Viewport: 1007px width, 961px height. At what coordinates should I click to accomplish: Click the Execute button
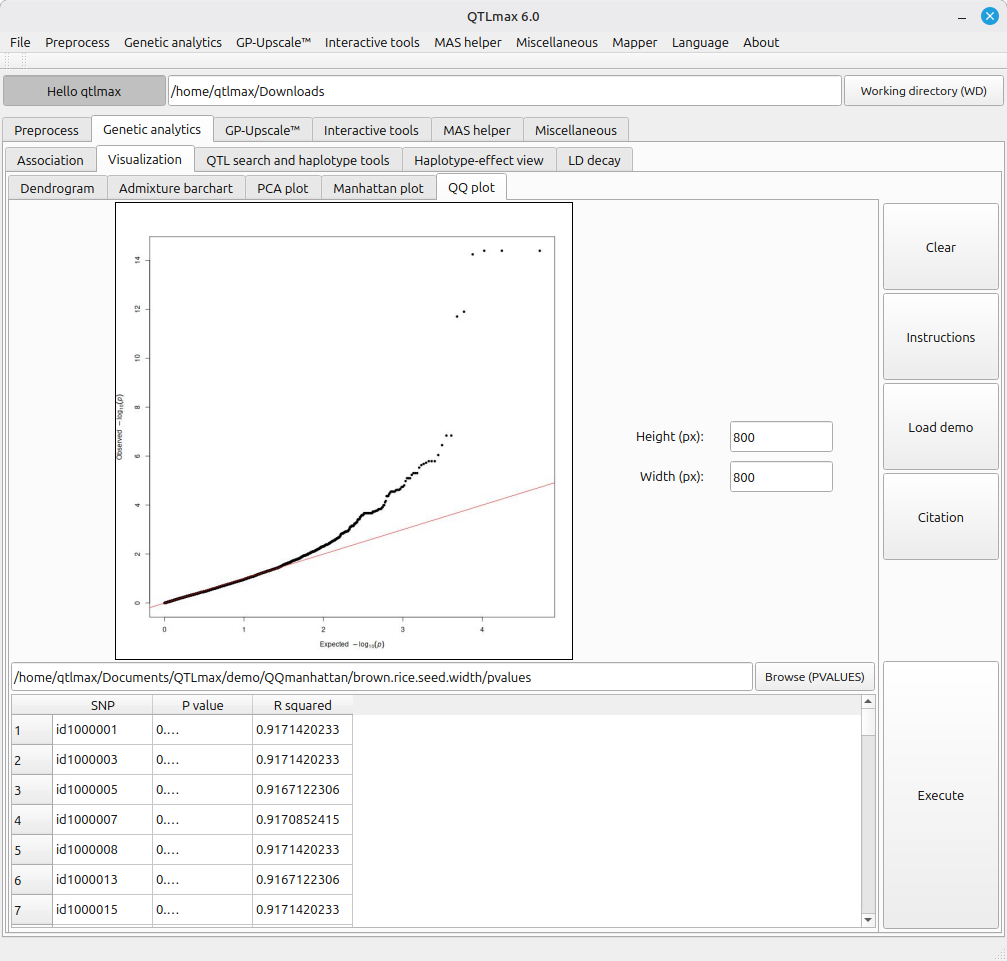pyautogui.click(x=940, y=796)
